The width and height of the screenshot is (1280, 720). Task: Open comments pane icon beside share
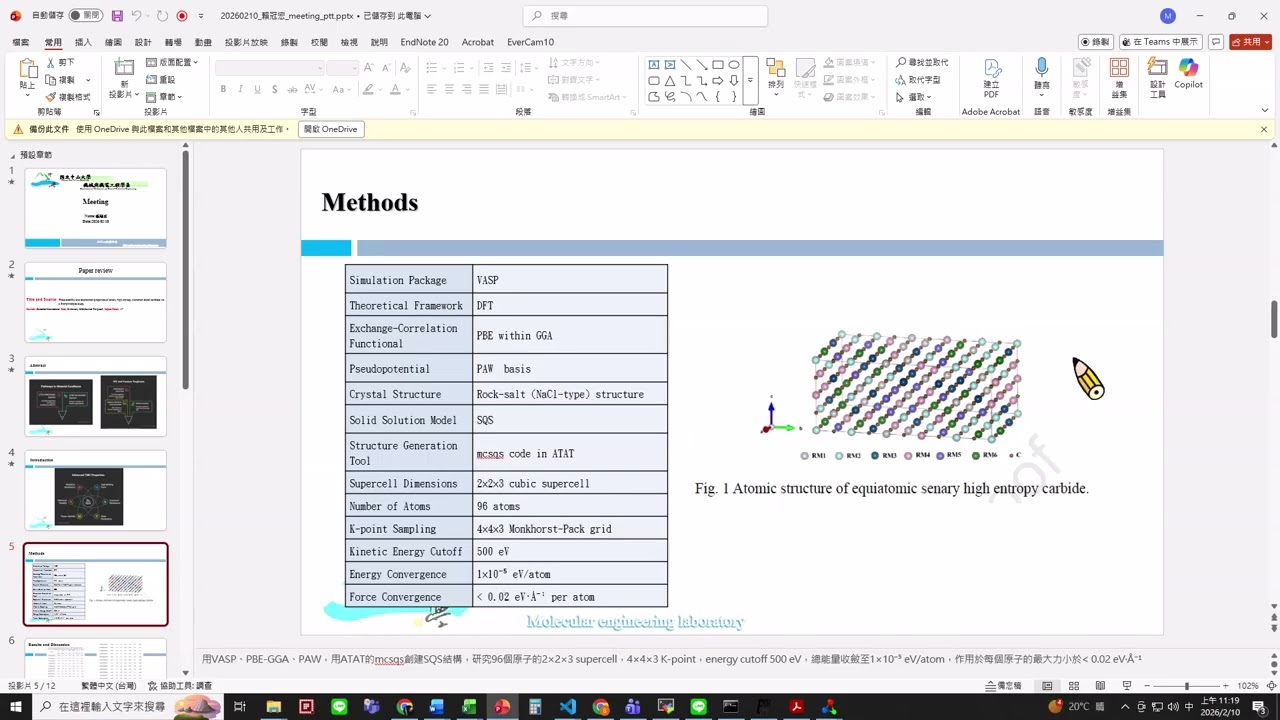[1216, 42]
